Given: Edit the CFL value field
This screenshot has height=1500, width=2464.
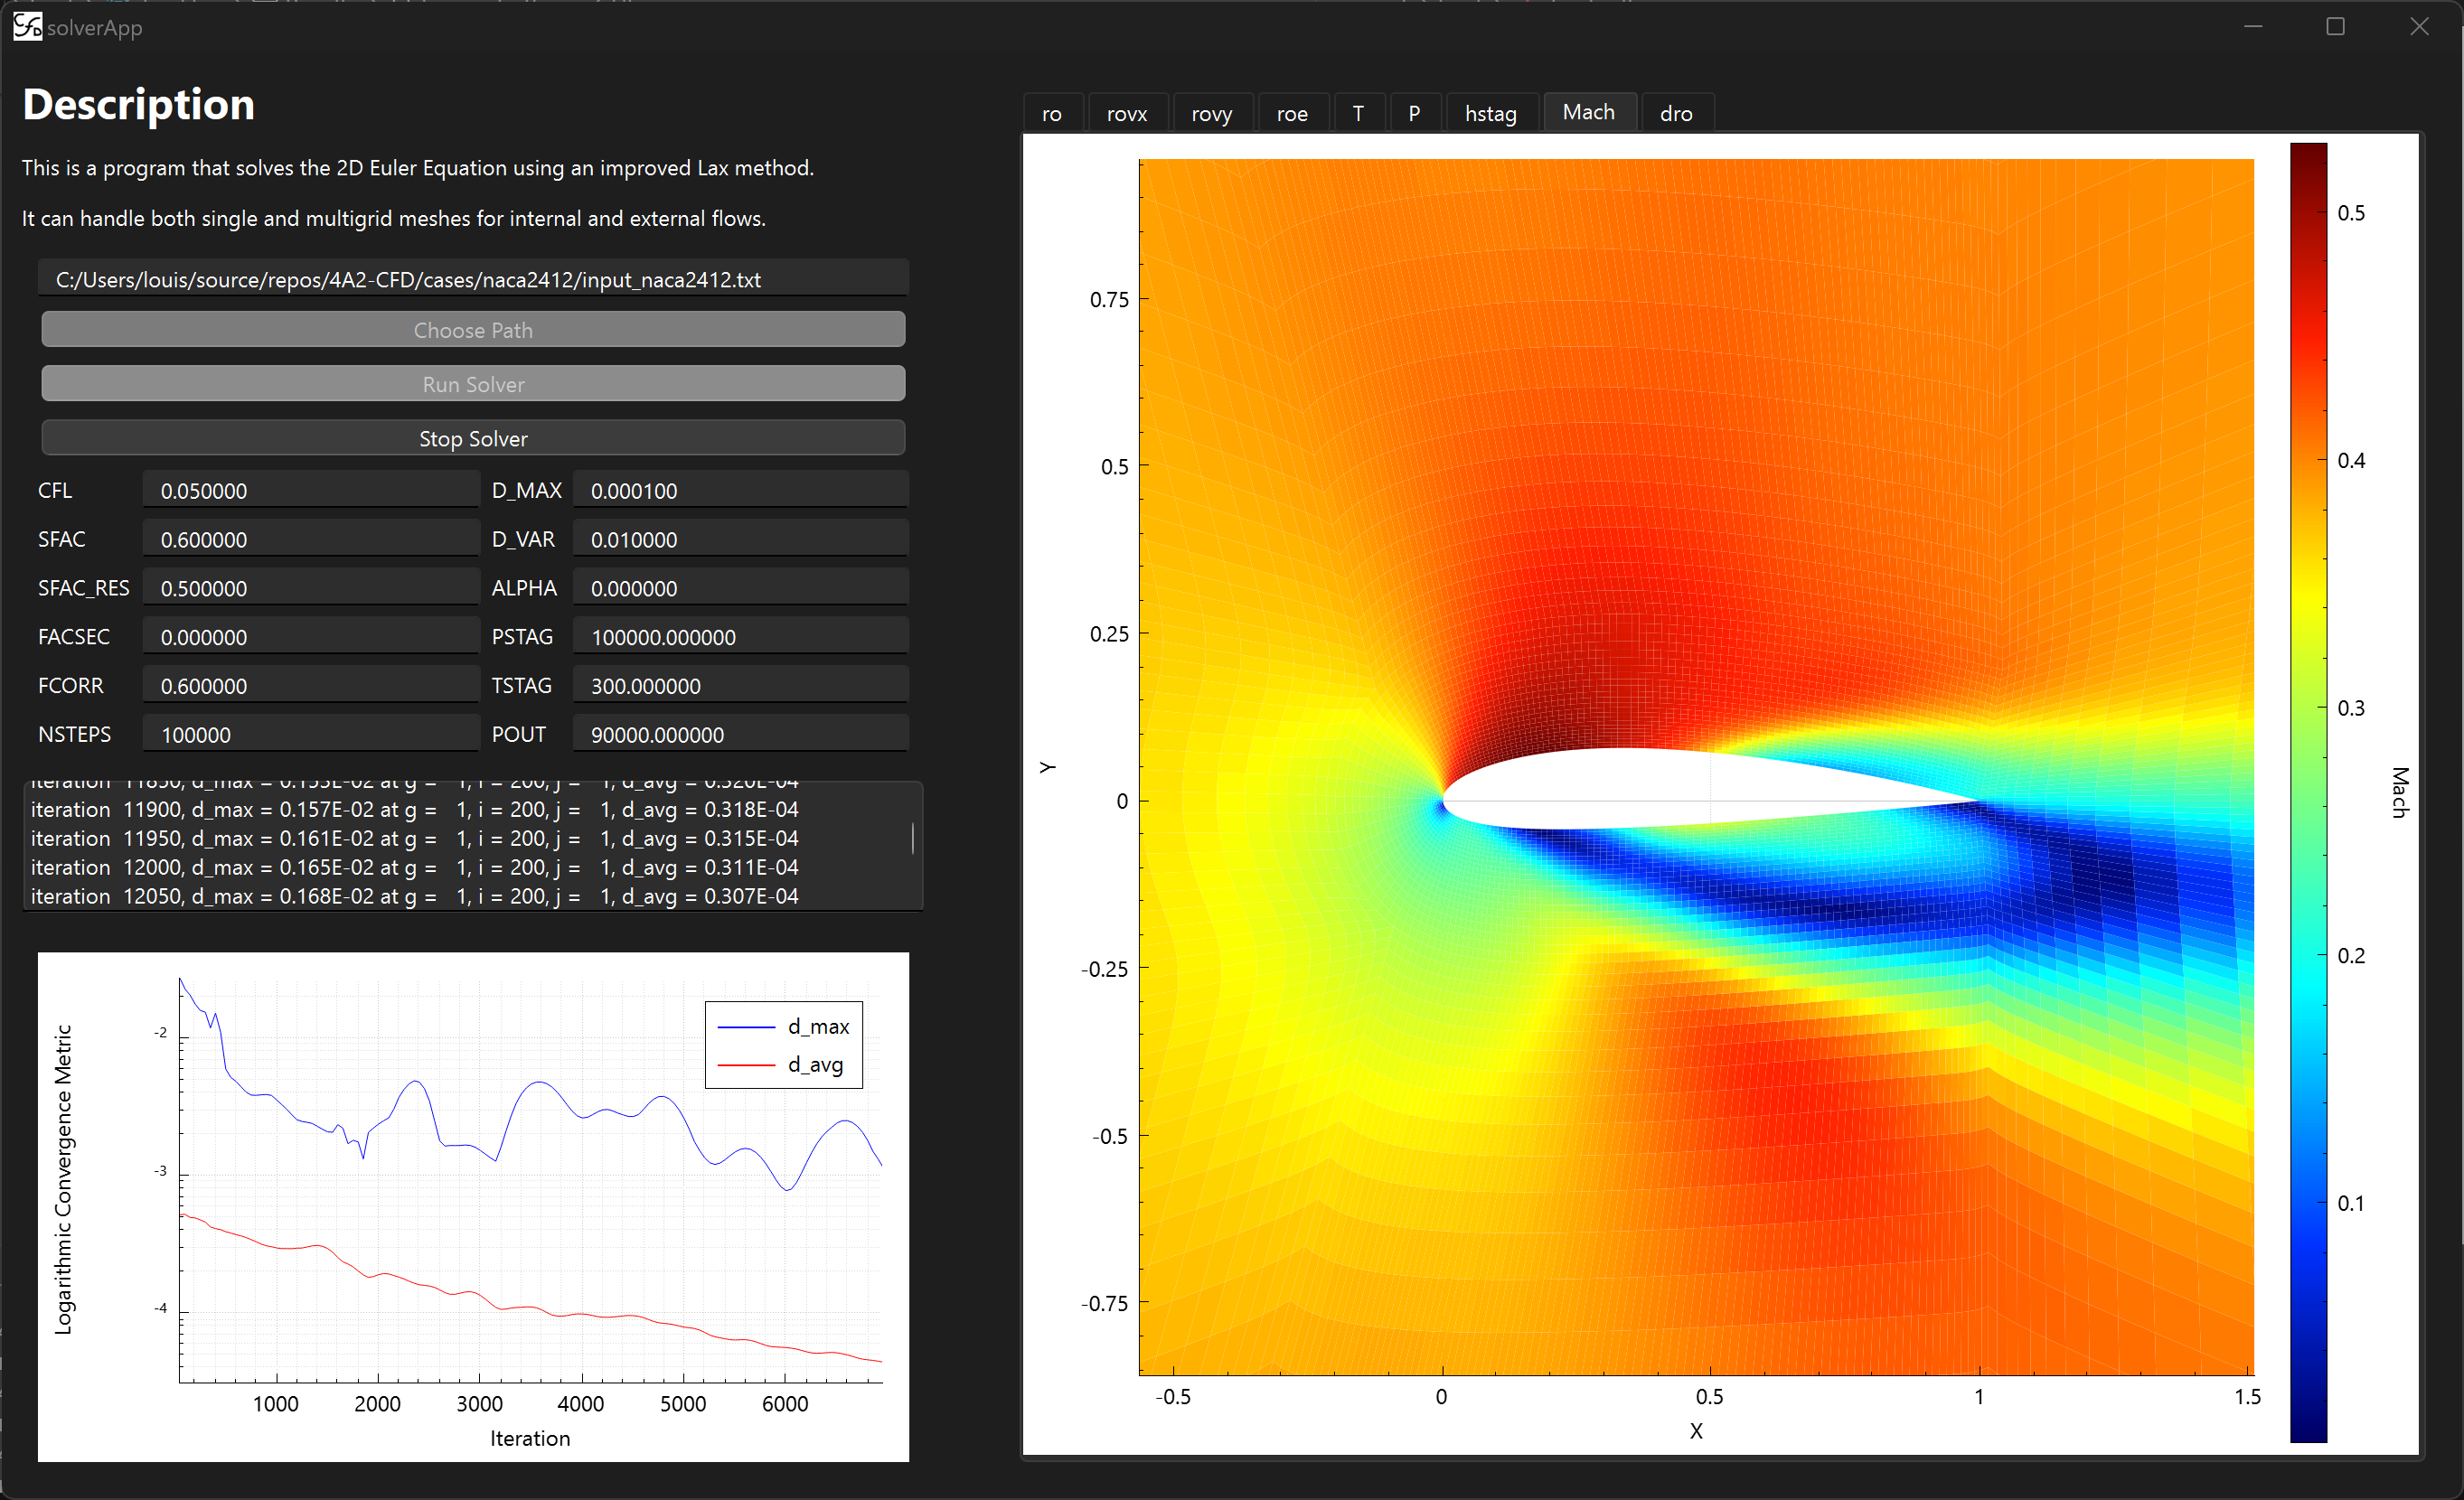Looking at the screenshot, I should tap(310, 490).
